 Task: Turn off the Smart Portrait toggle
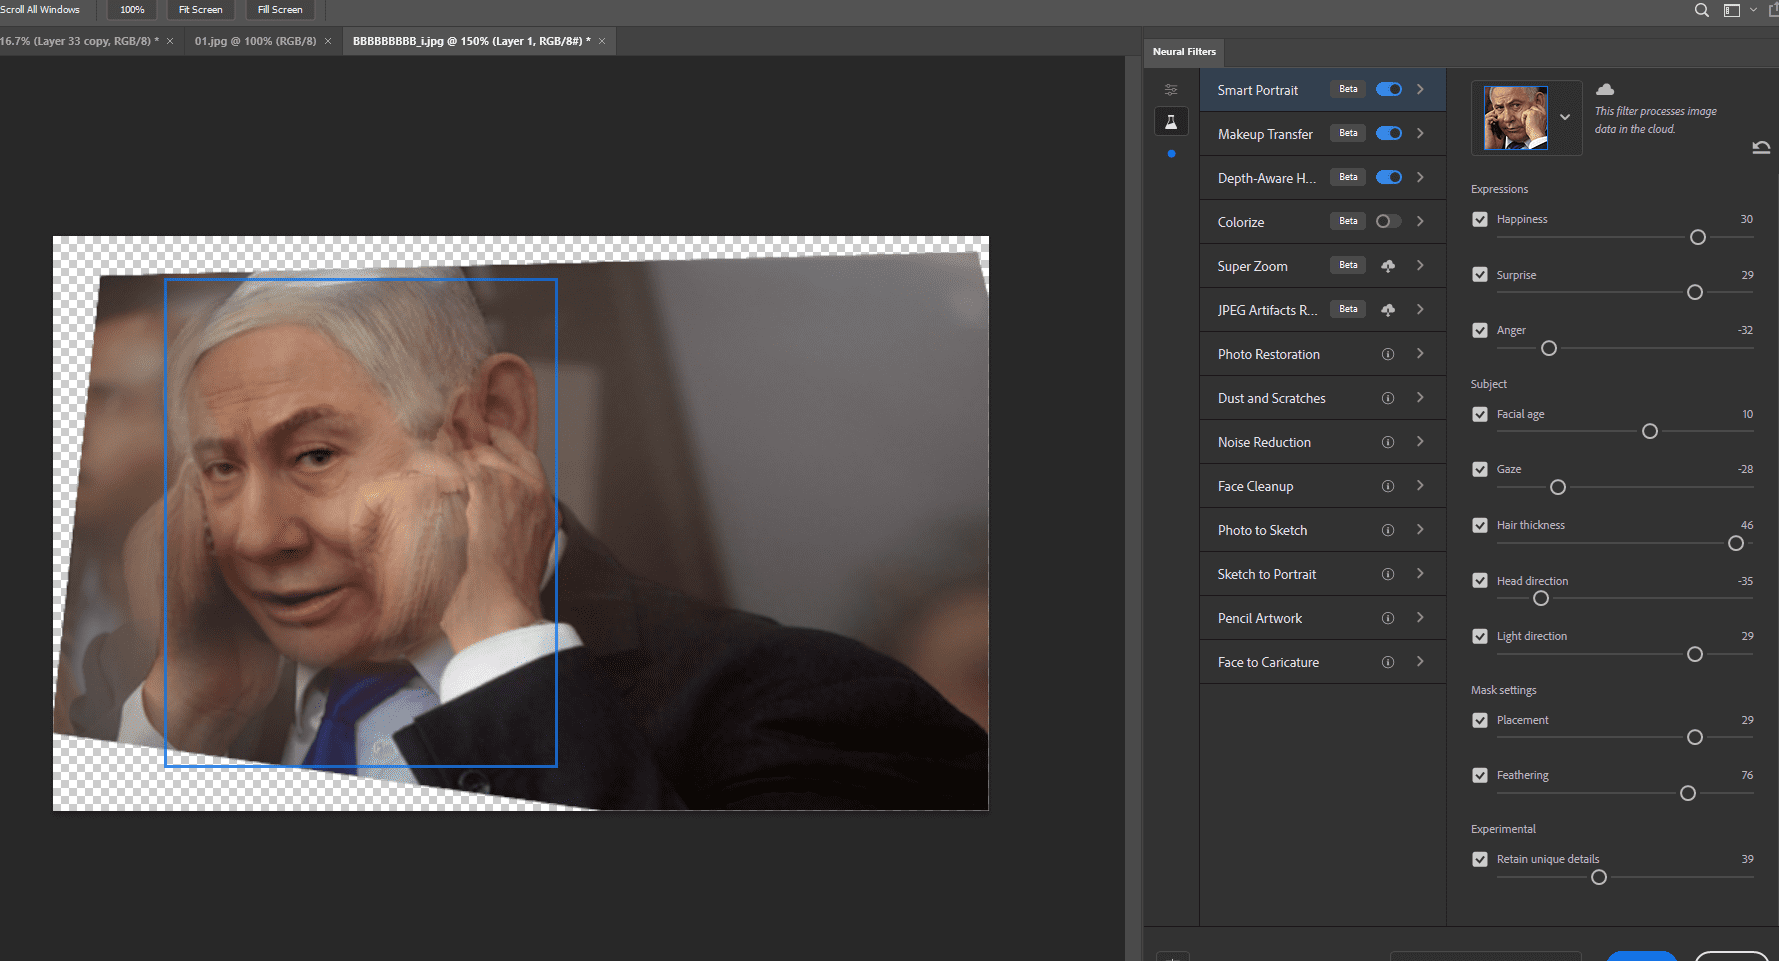tap(1389, 89)
